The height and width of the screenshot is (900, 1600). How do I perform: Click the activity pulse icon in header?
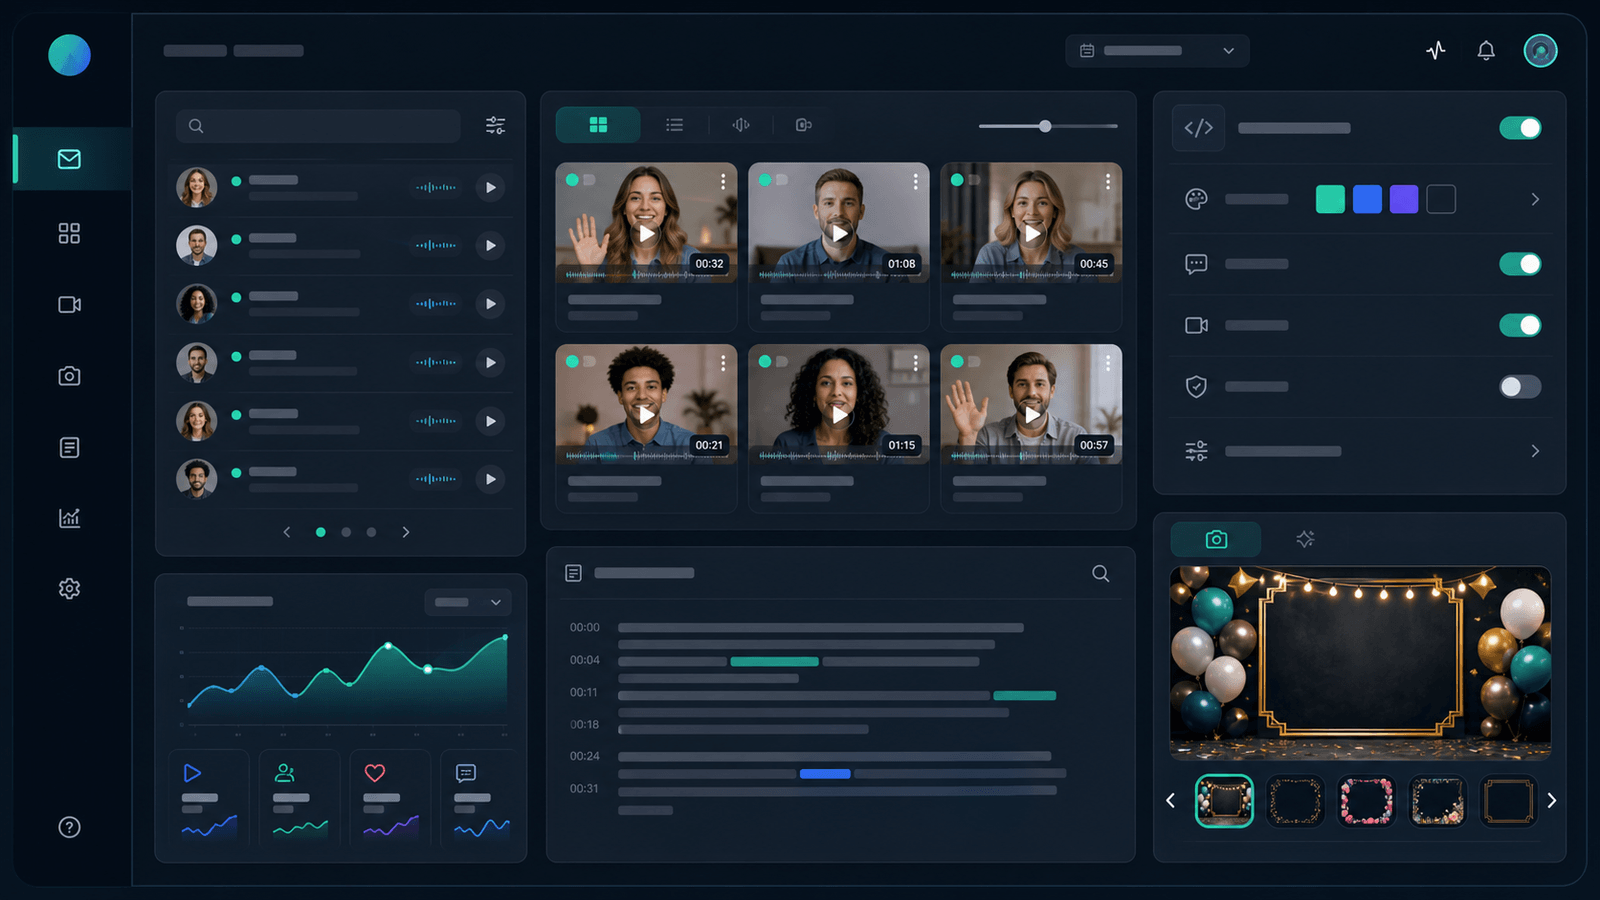pyautogui.click(x=1436, y=50)
